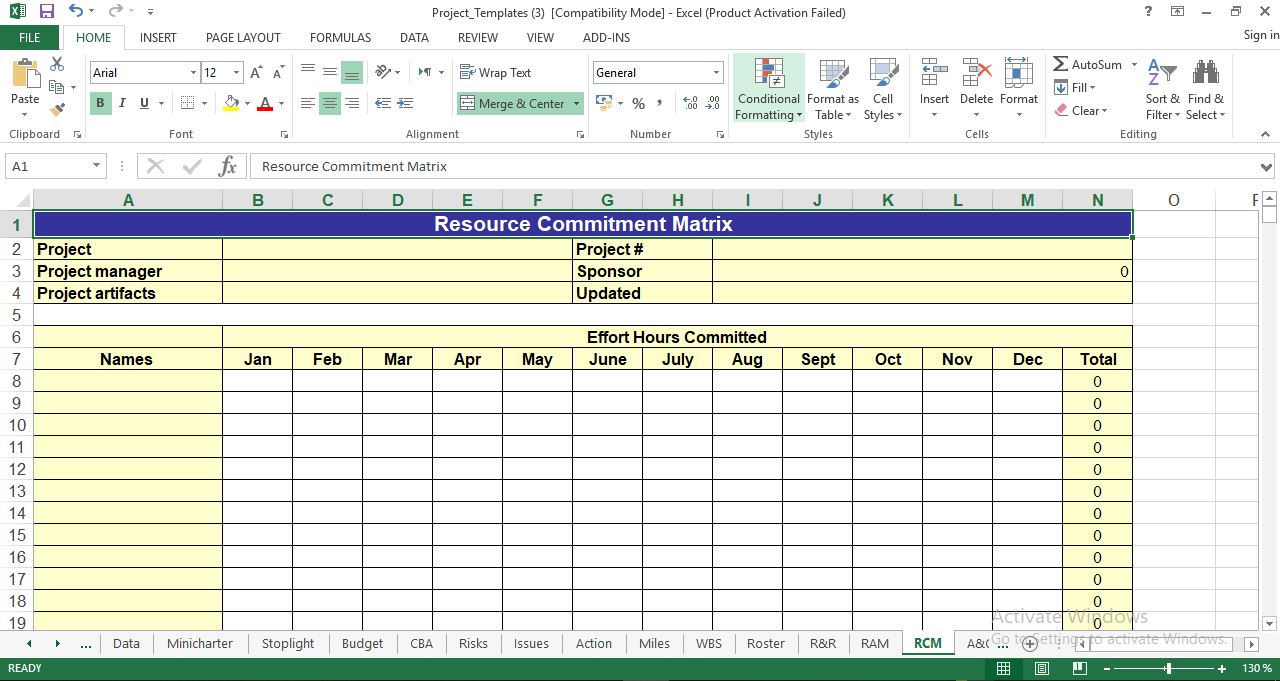This screenshot has width=1280, height=681.
Task: Toggle bold formatting
Action: coord(99,103)
